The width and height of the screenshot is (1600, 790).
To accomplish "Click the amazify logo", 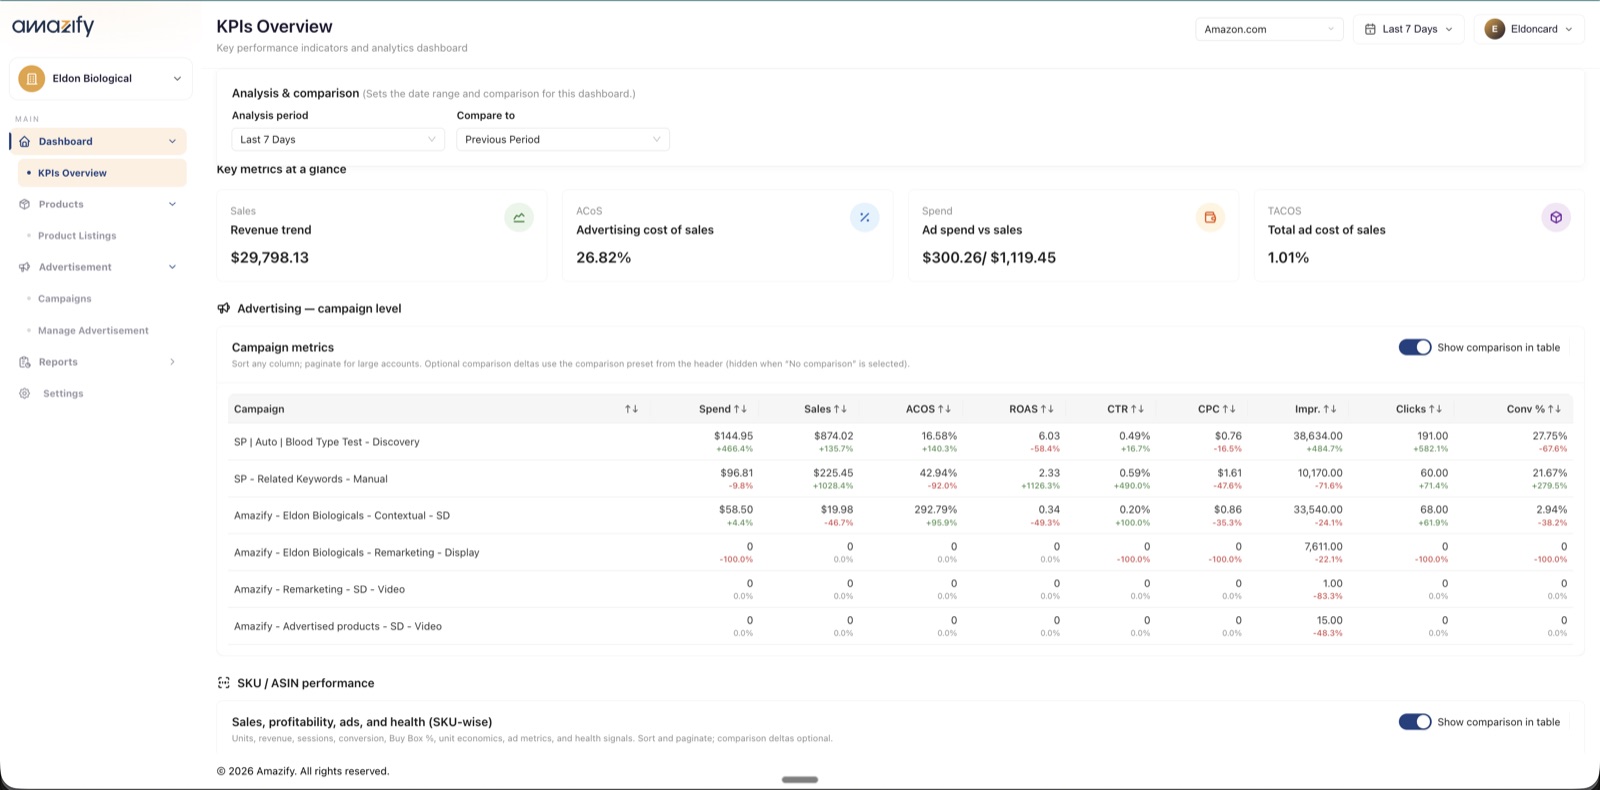I will click(x=53, y=26).
